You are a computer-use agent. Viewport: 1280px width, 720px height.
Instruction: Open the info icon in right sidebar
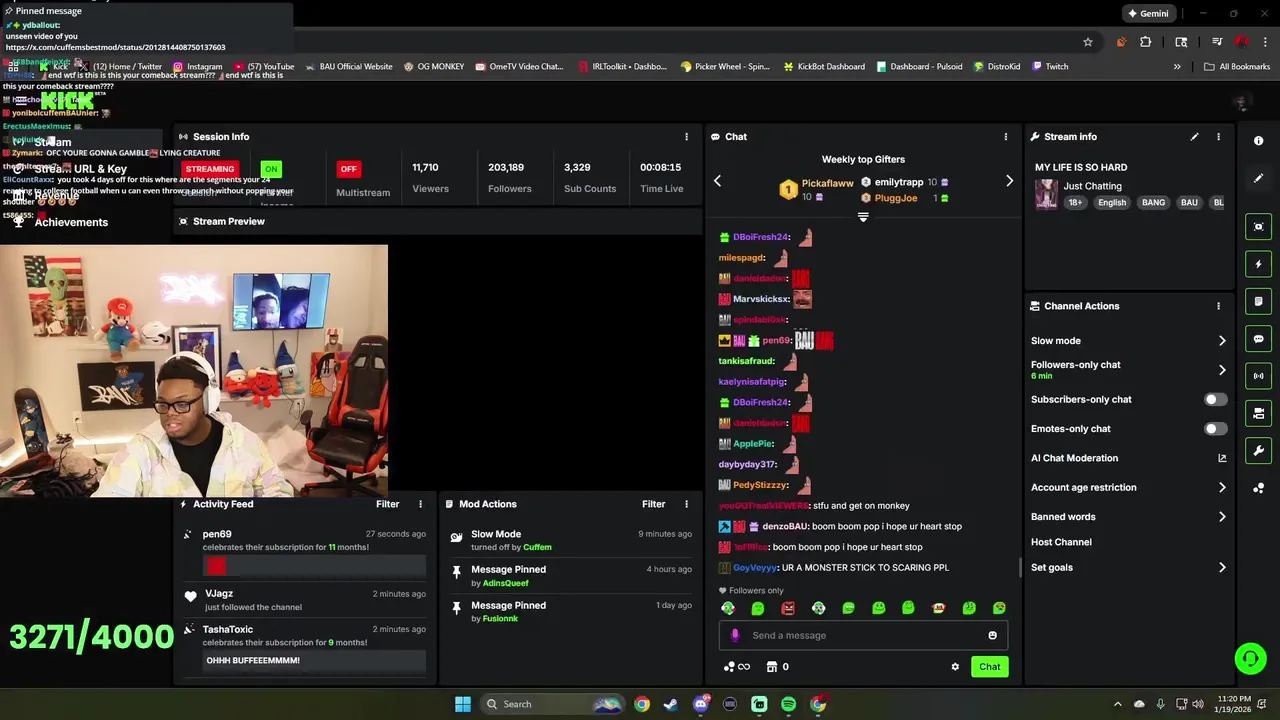click(x=1258, y=141)
